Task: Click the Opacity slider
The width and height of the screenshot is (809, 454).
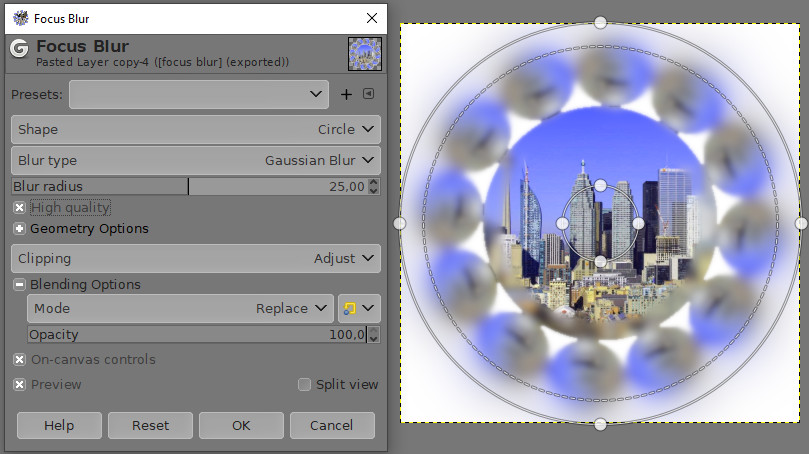Action: tap(198, 335)
